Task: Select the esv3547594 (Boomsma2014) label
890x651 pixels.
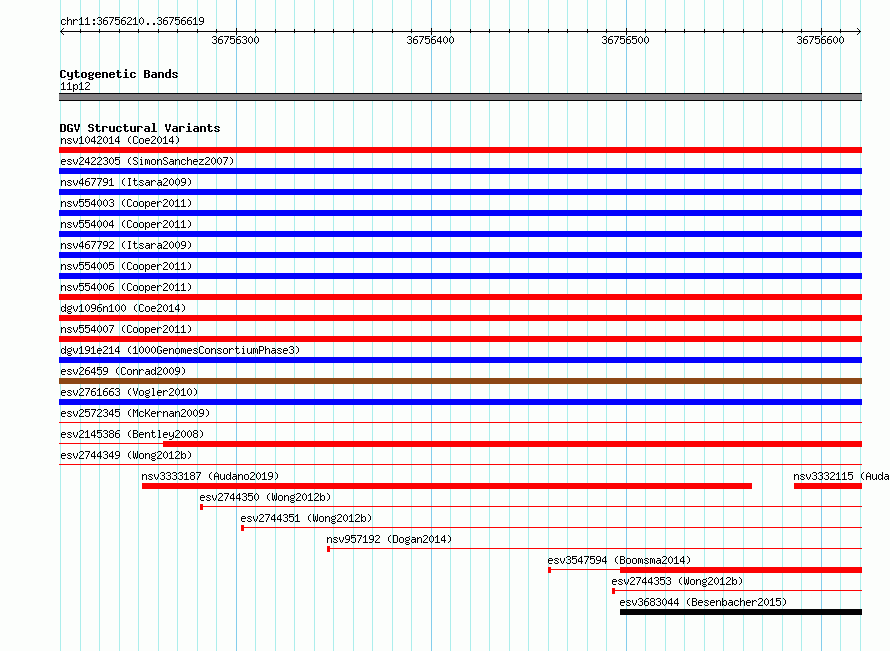Action: coord(619,560)
